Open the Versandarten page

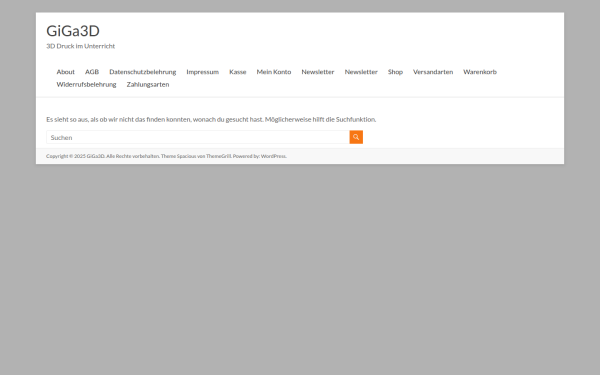pos(433,72)
